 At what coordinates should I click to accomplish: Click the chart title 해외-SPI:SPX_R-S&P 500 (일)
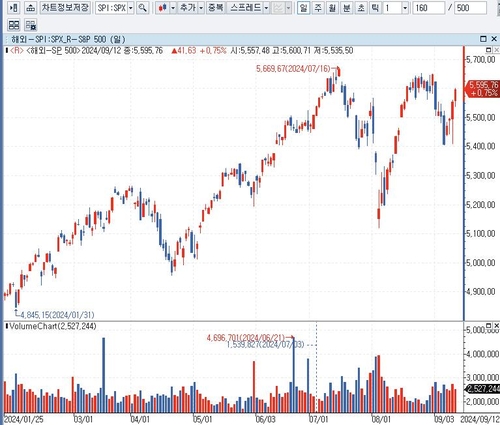click(68, 39)
